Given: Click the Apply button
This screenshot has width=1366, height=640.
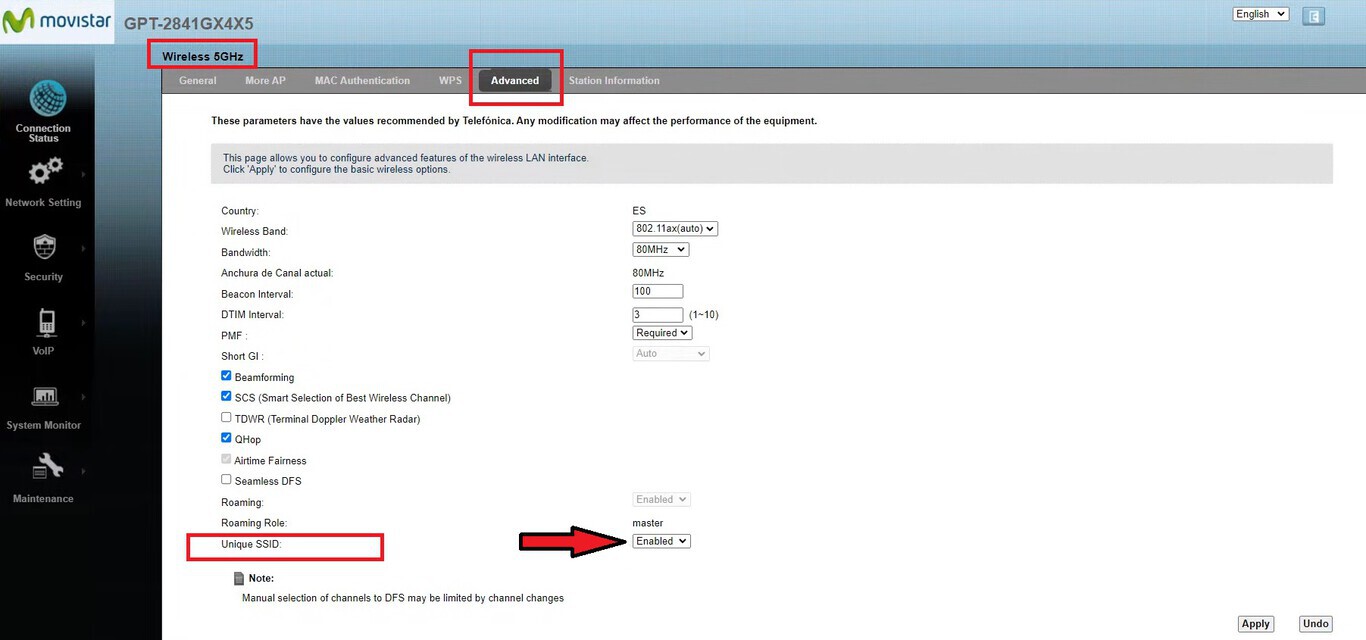Looking at the screenshot, I should click(x=1255, y=623).
